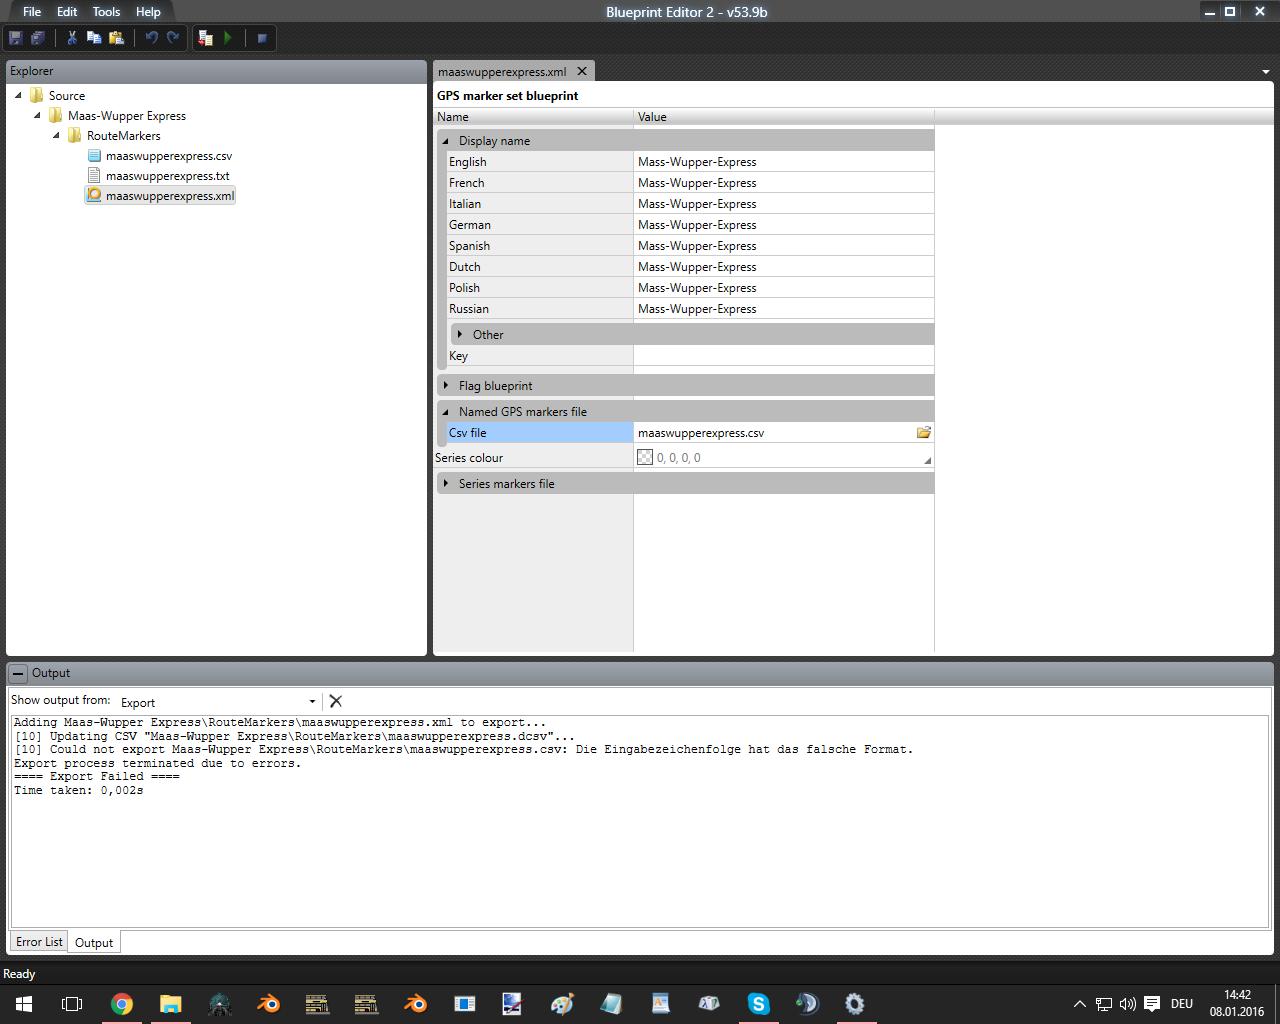Open File Explorer from the taskbar

point(170,1004)
